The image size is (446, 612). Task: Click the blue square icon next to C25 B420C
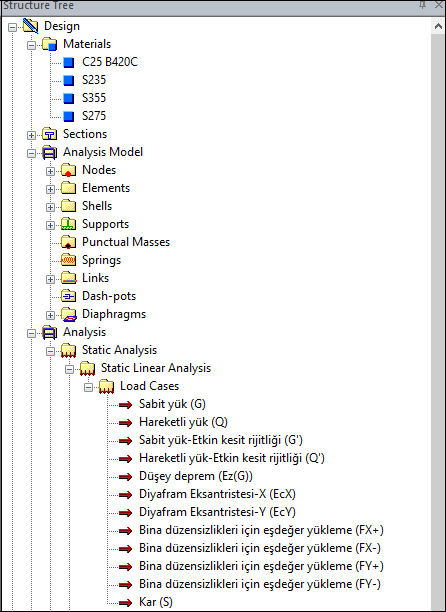[69, 62]
